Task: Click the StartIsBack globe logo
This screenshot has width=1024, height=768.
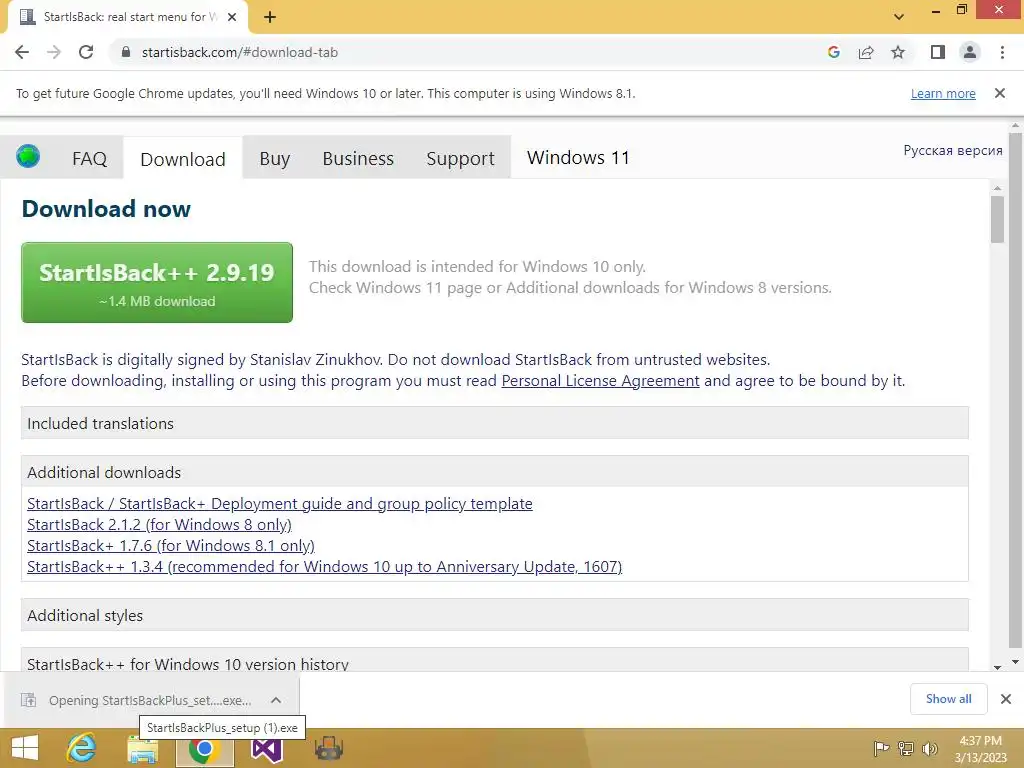Action: 28,157
